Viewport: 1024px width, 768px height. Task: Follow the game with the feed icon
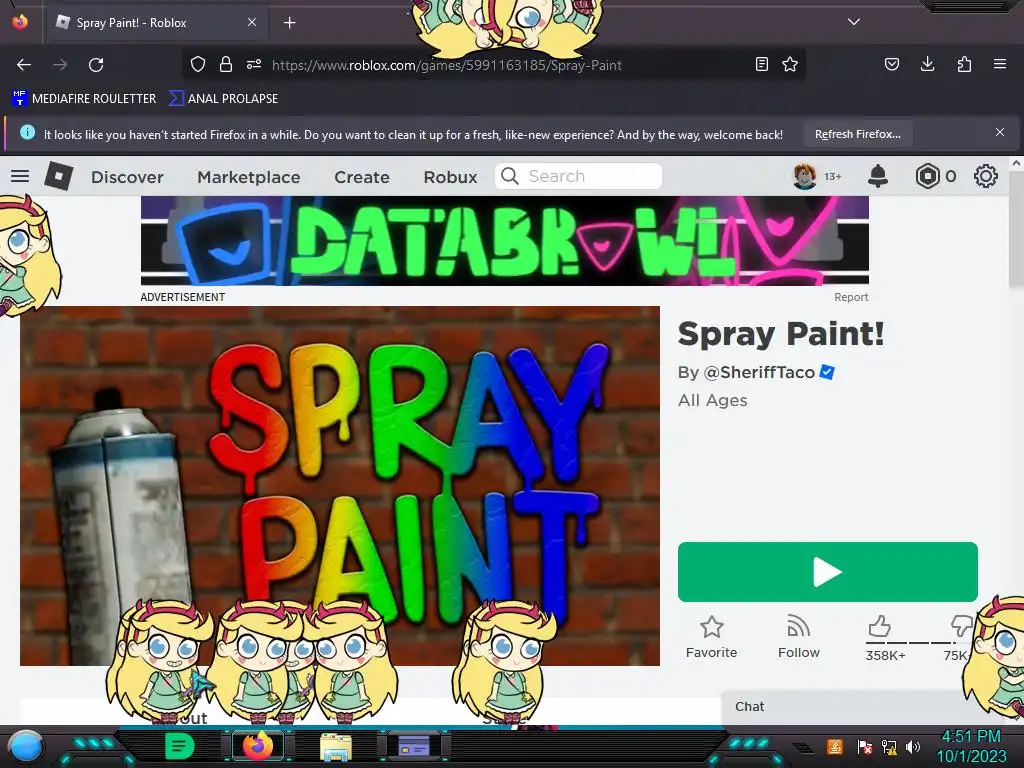point(799,627)
